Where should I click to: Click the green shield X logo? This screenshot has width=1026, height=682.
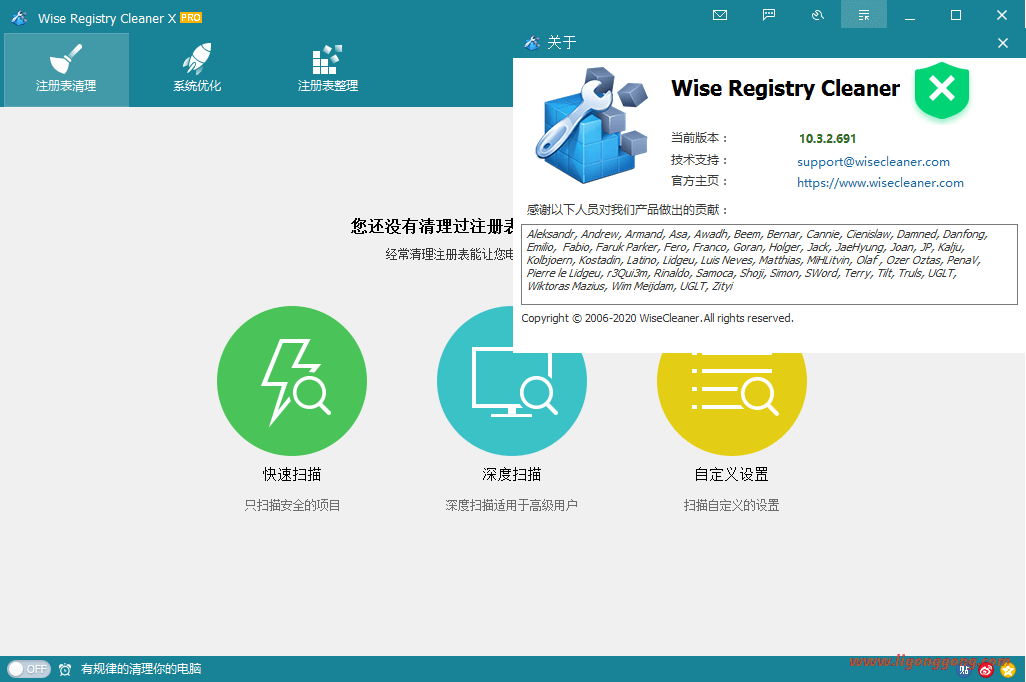[942, 91]
